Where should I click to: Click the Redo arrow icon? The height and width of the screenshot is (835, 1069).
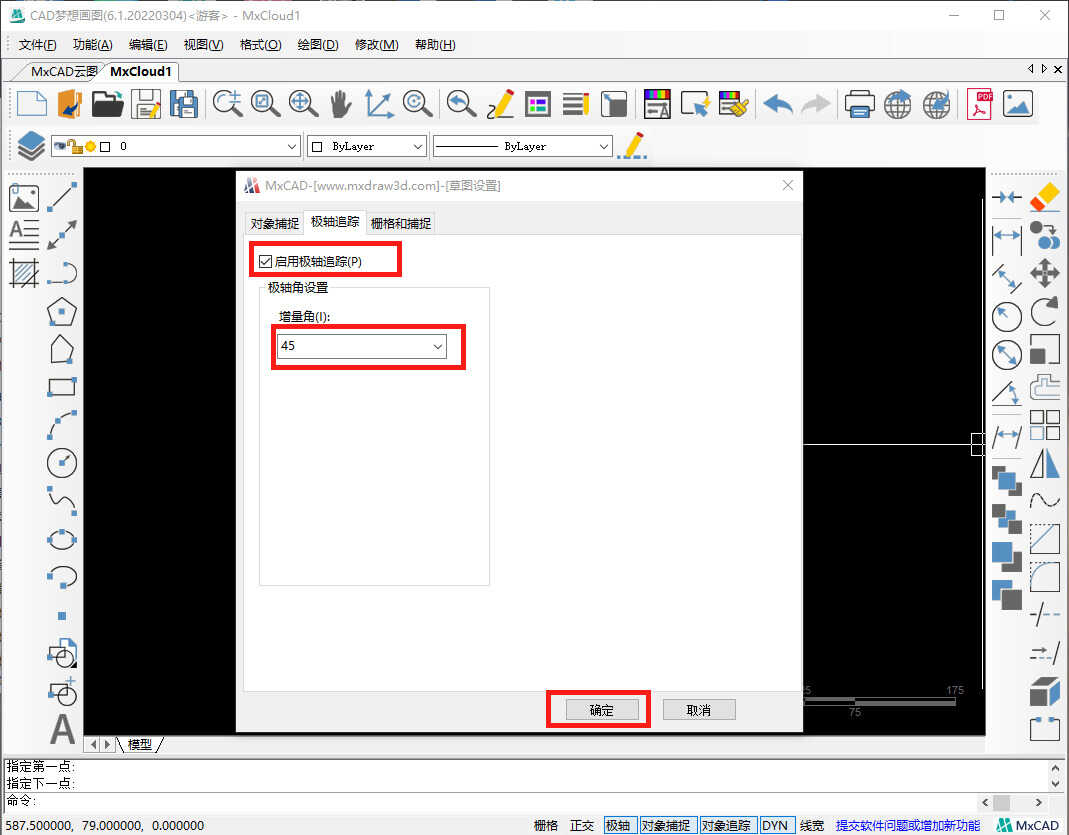click(x=815, y=104)
